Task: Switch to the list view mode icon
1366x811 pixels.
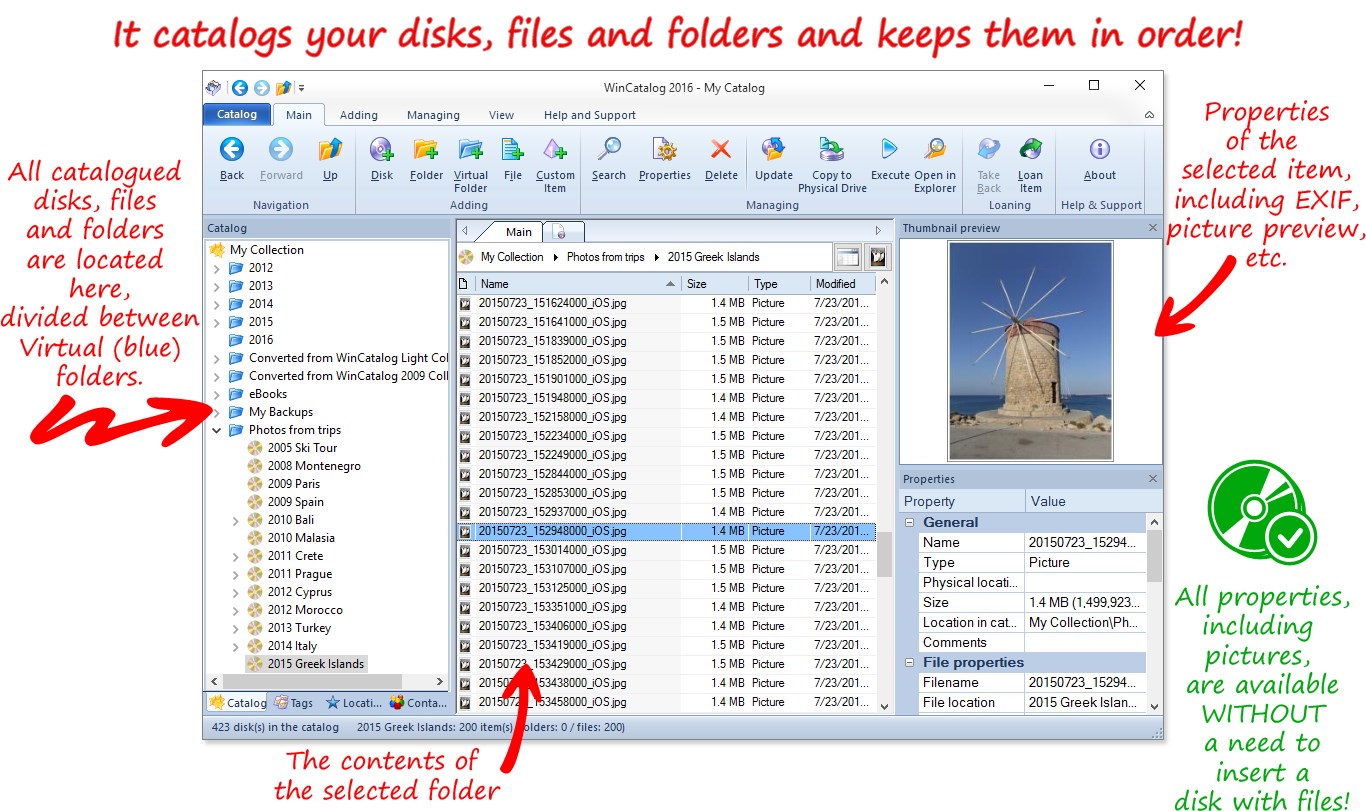Action: click(x=848, y=257)
